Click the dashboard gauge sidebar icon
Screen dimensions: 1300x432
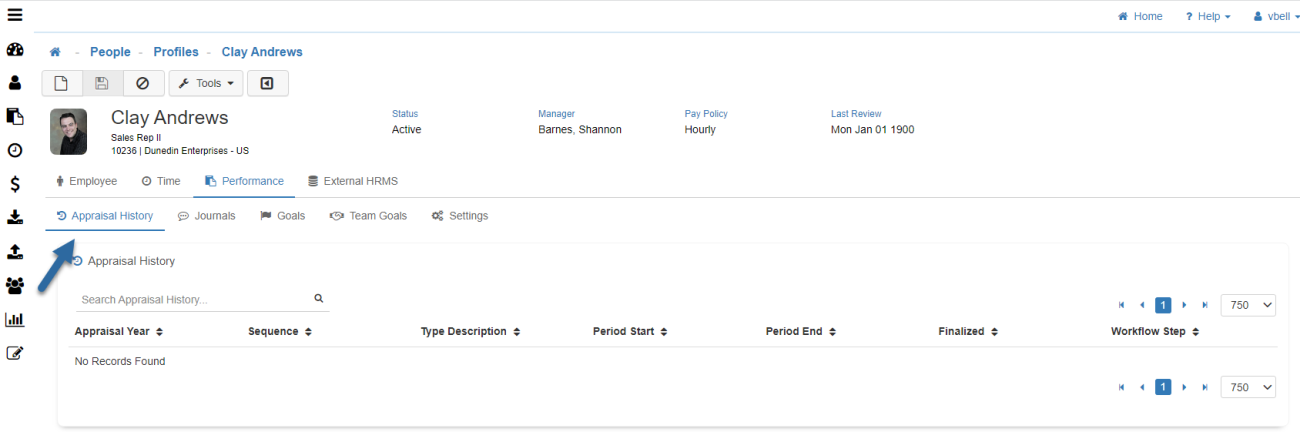pos(15,50)
